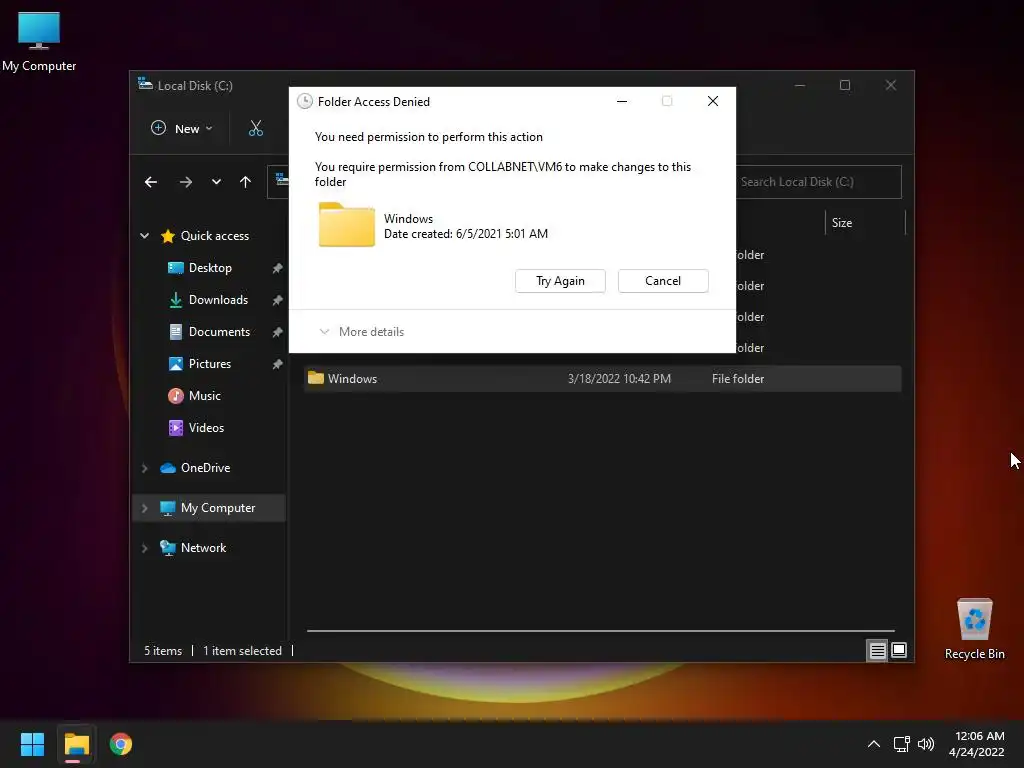Open recent locations chevron
Screen dimensions: 1024x768
pyautogui.click(x=216, y=182)
